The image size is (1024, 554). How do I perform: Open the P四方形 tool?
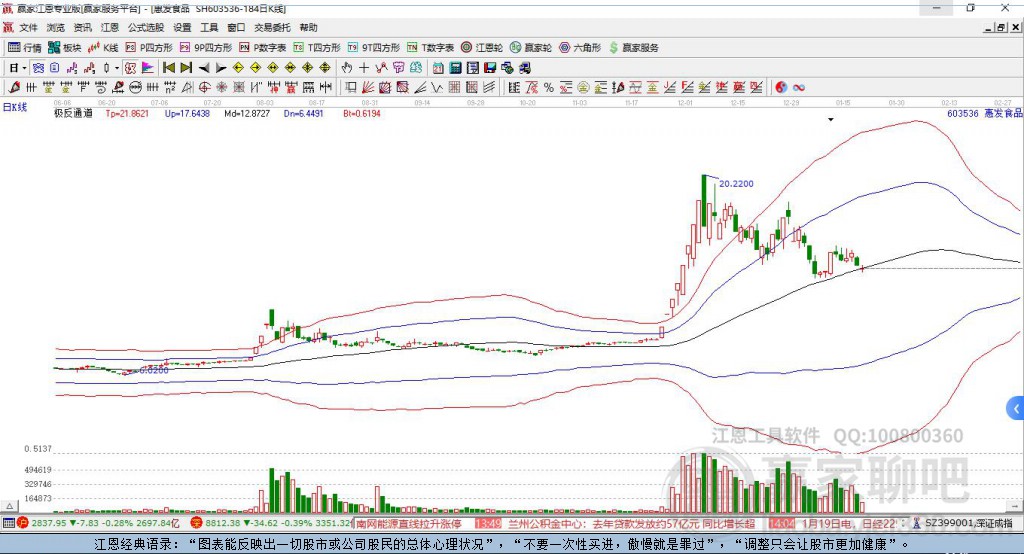point(149,48)
